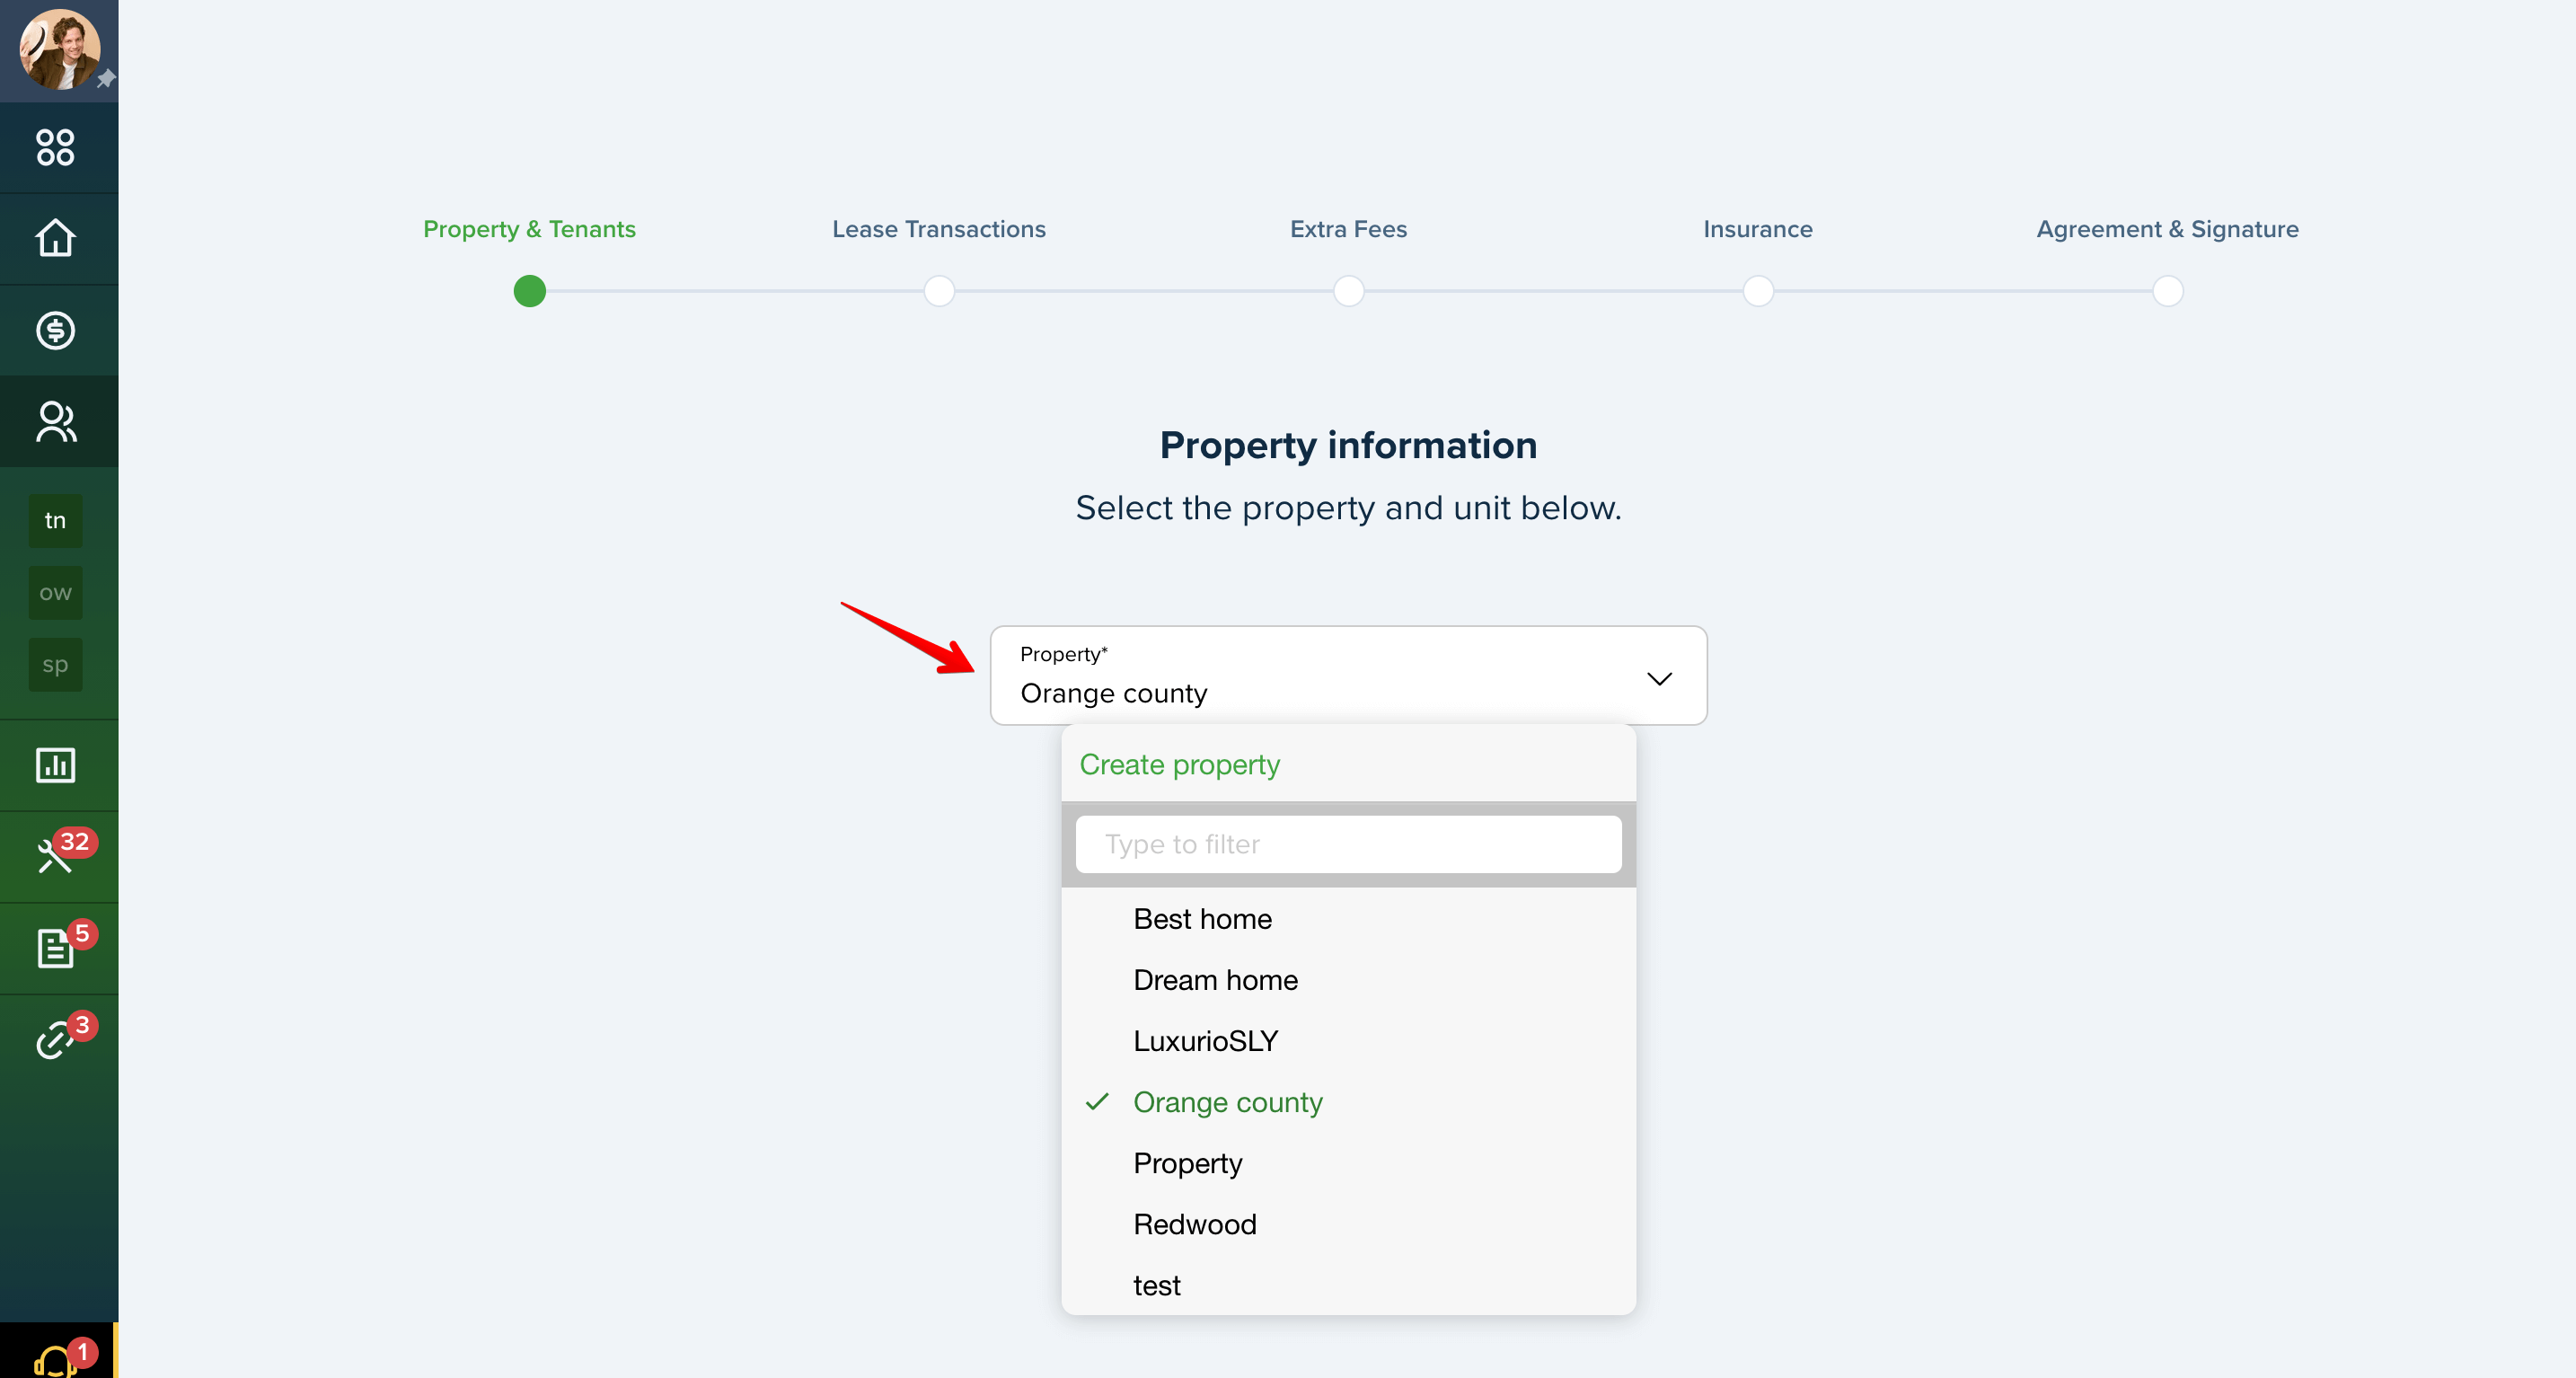Click the Create property link
Screen dimensions: 2576x1378
[x=1179, y=764]
